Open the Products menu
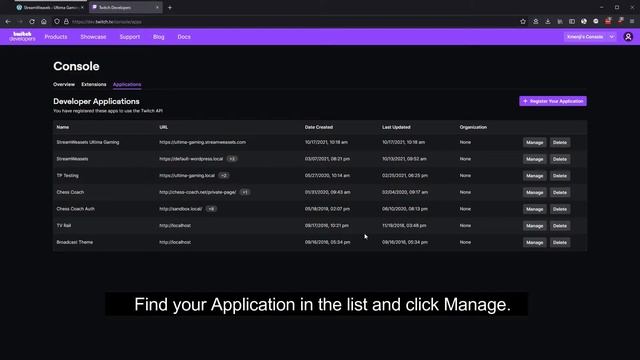Image resolution: width=640 pixels, height=360 pixels. 56,37
